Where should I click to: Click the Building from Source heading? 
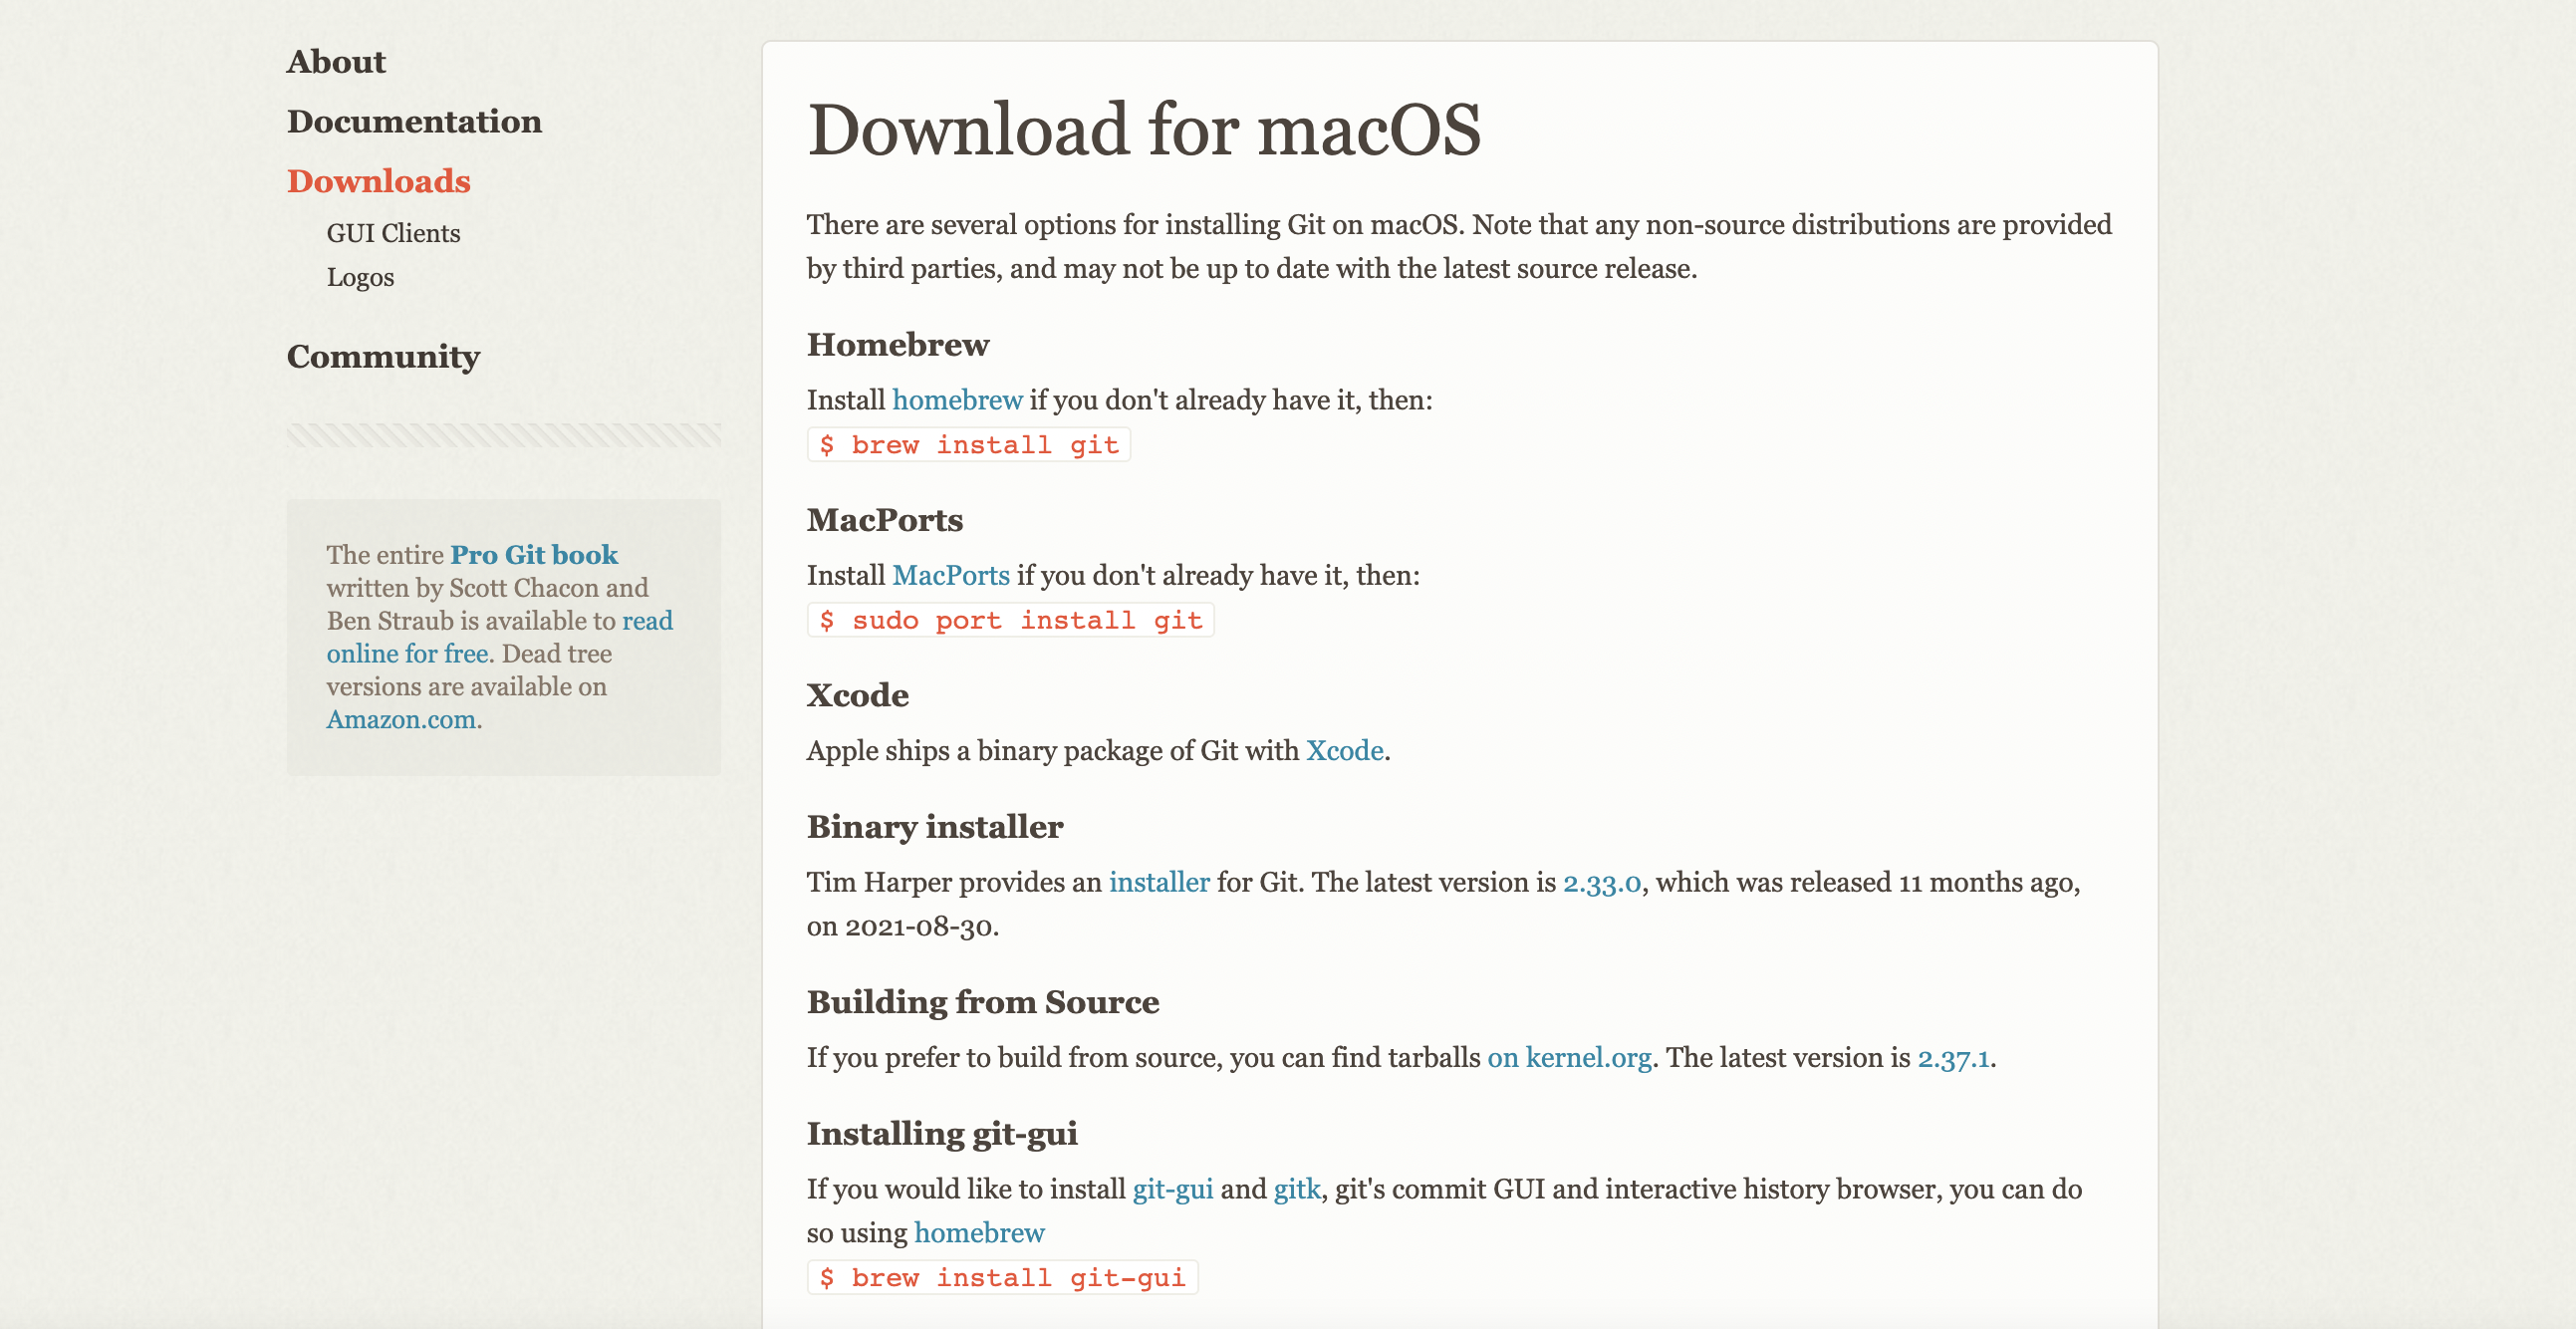point(983,1002)
